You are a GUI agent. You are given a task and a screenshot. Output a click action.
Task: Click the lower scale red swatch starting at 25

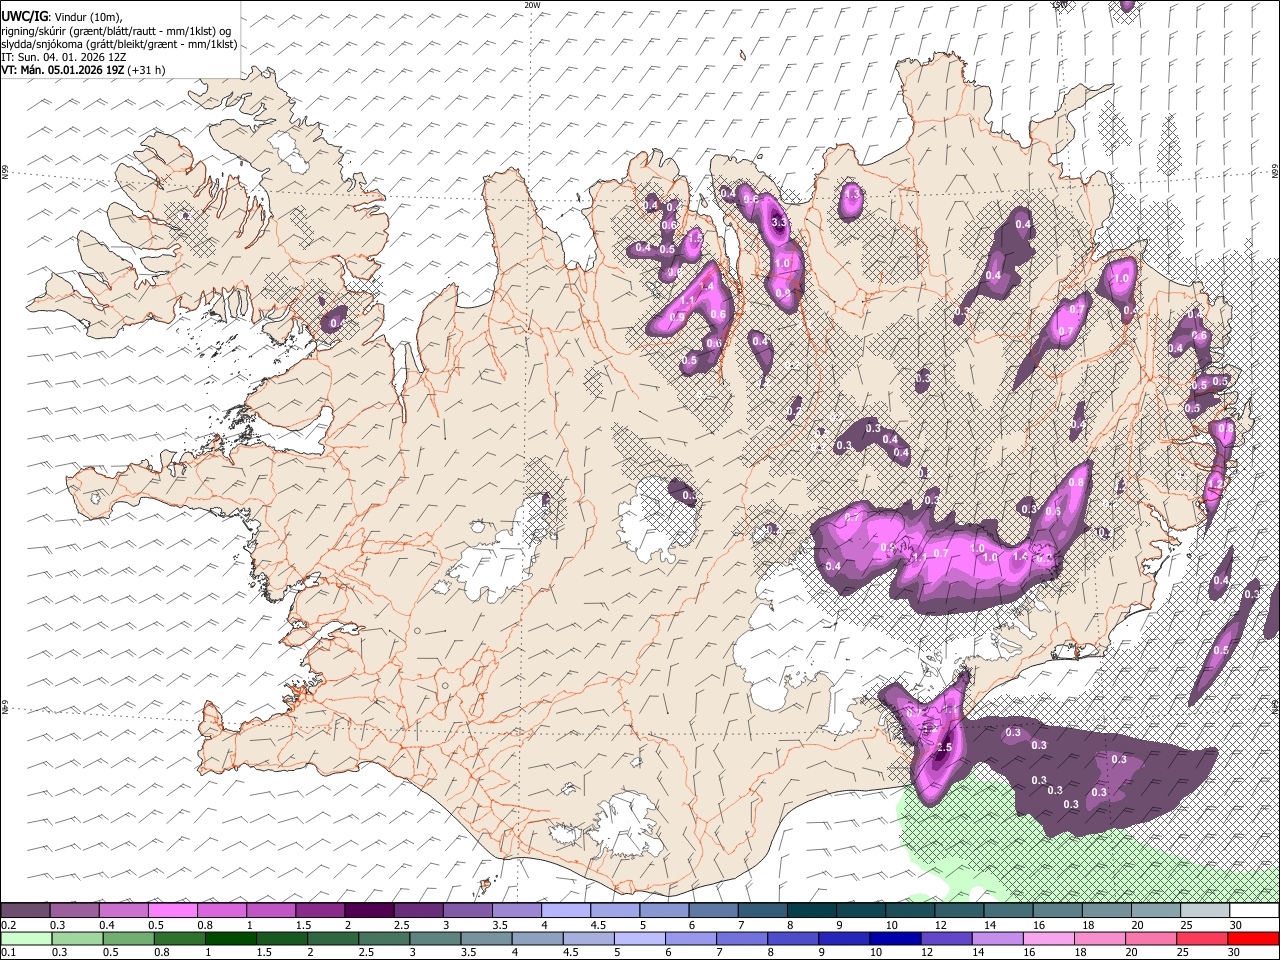pyautogui.click(x=1201, y=939)
